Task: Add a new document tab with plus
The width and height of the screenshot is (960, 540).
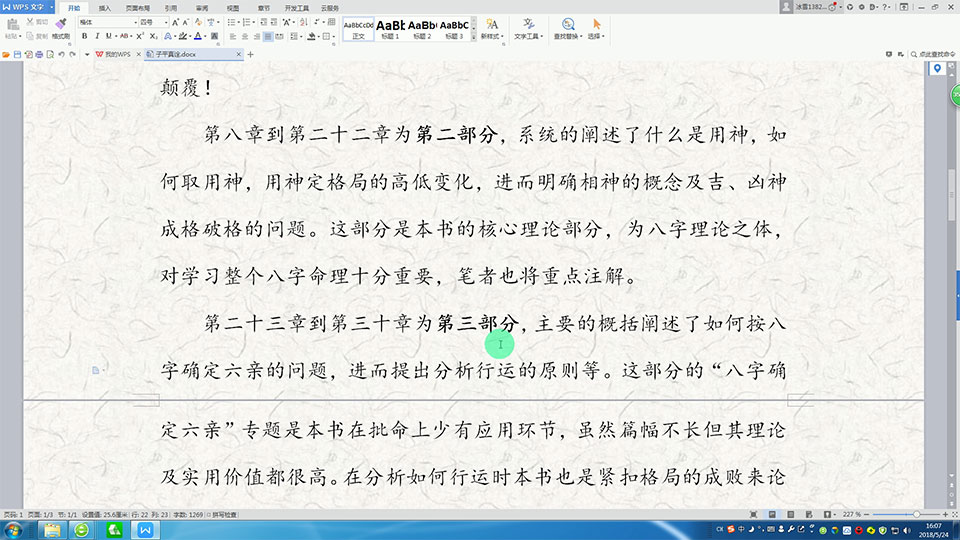Action: click(250, 54)
